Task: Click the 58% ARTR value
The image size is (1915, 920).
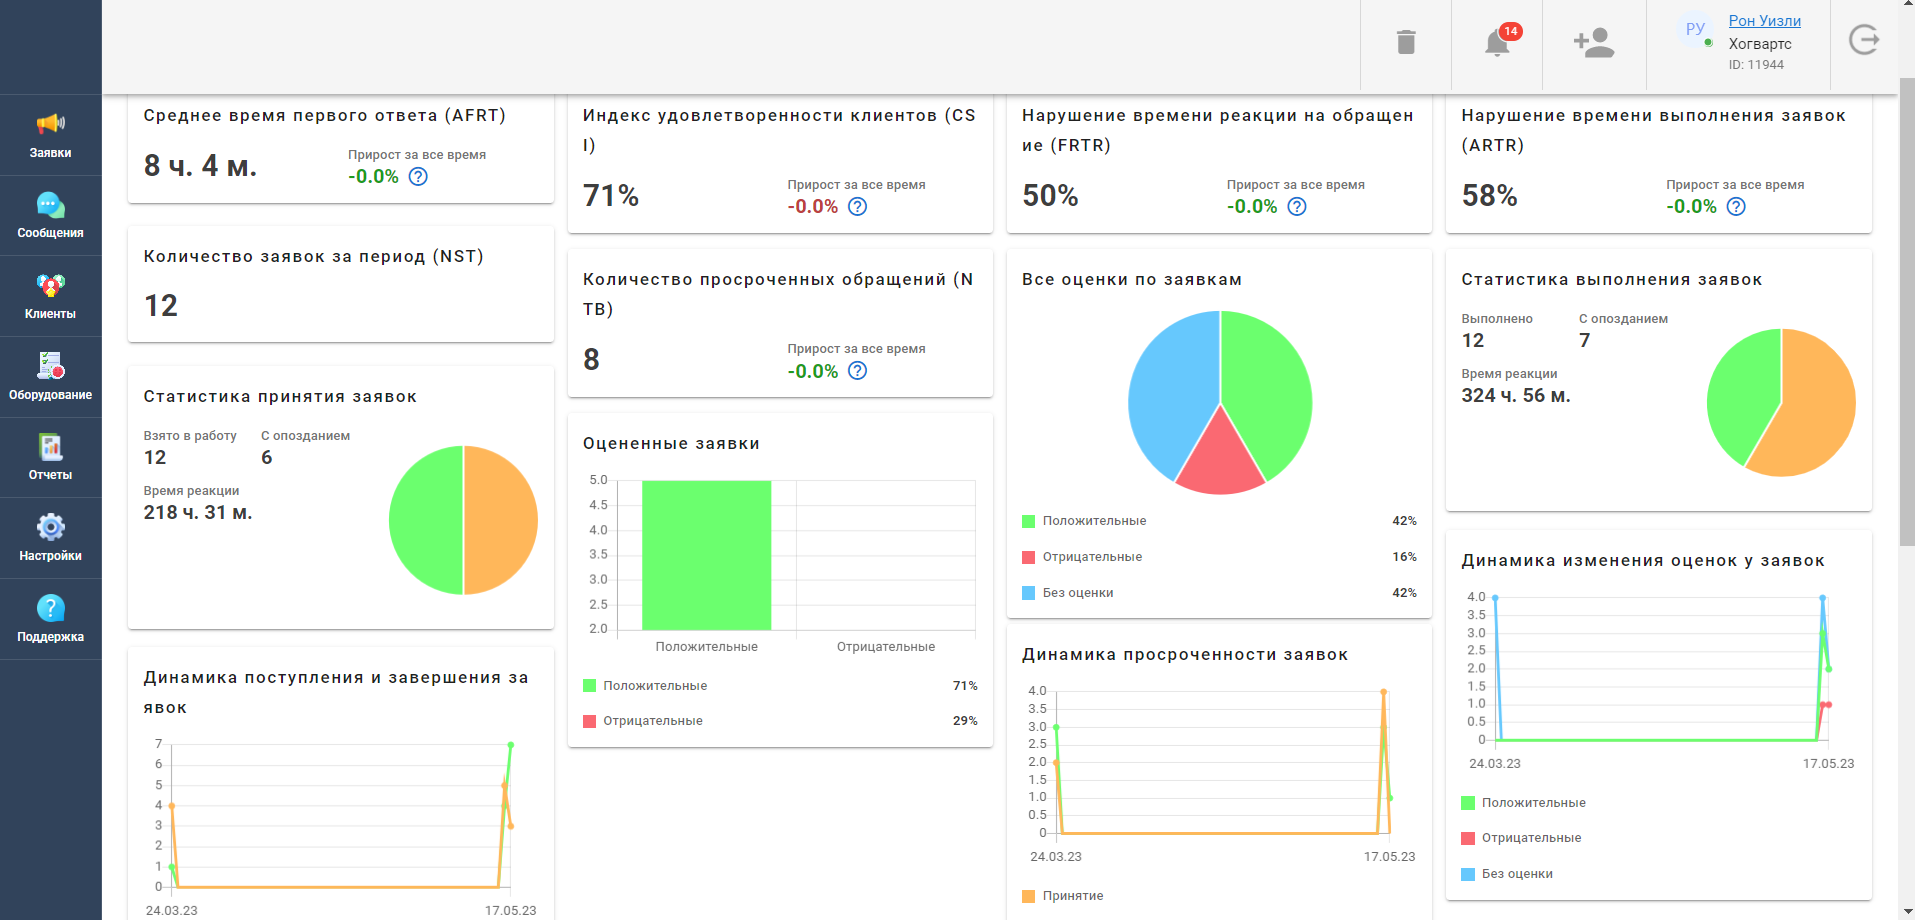Action: coord(1490,195)
